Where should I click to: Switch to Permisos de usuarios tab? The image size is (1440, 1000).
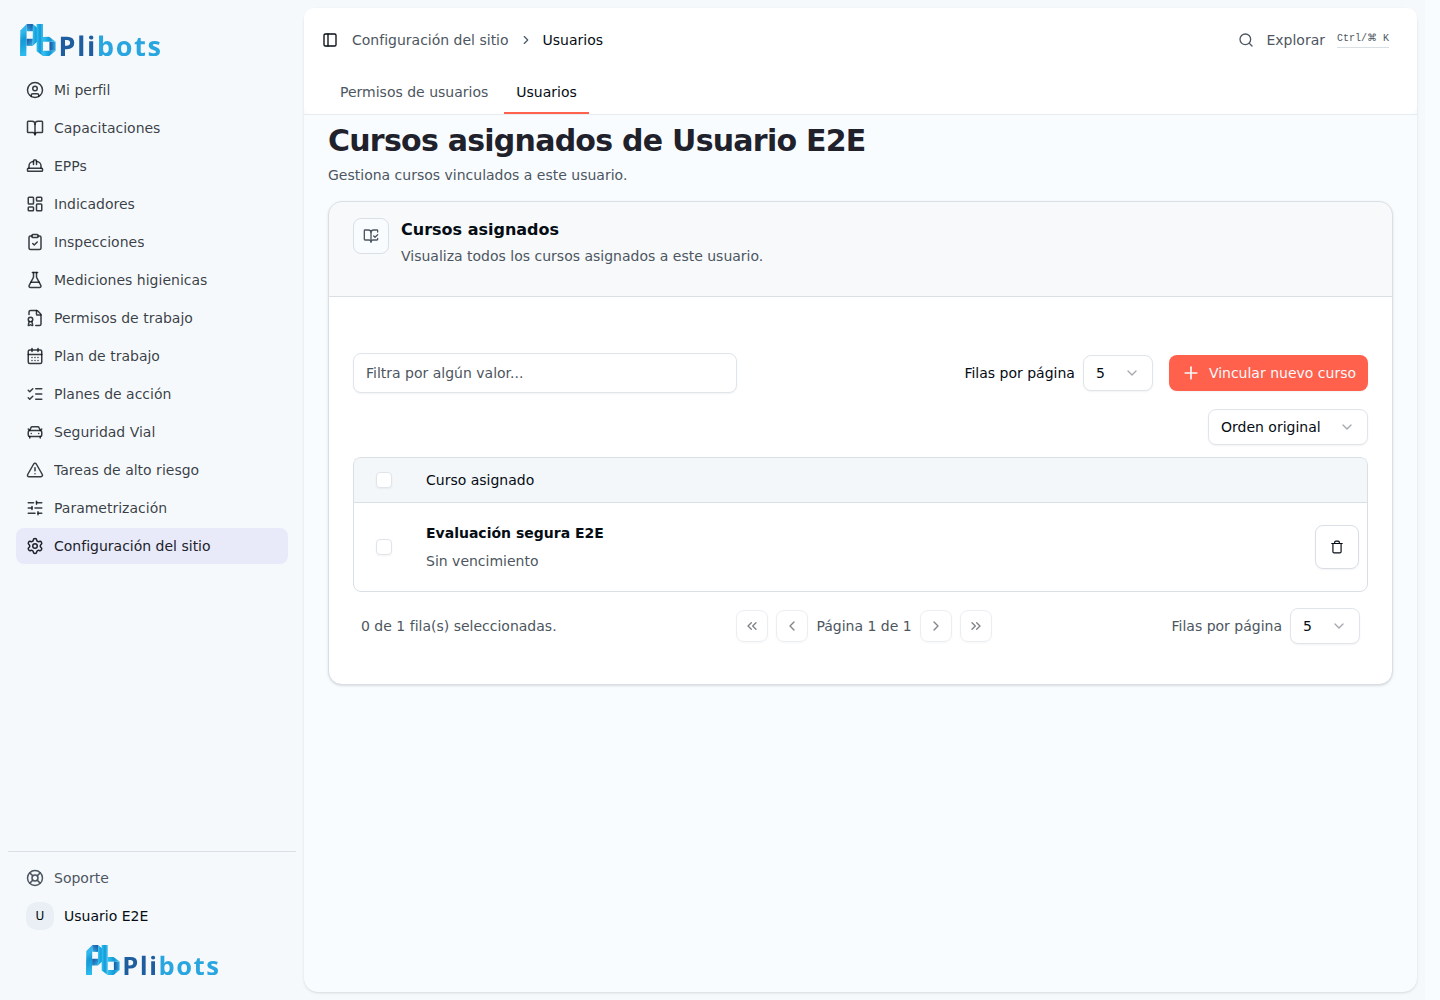click(414, 92)
